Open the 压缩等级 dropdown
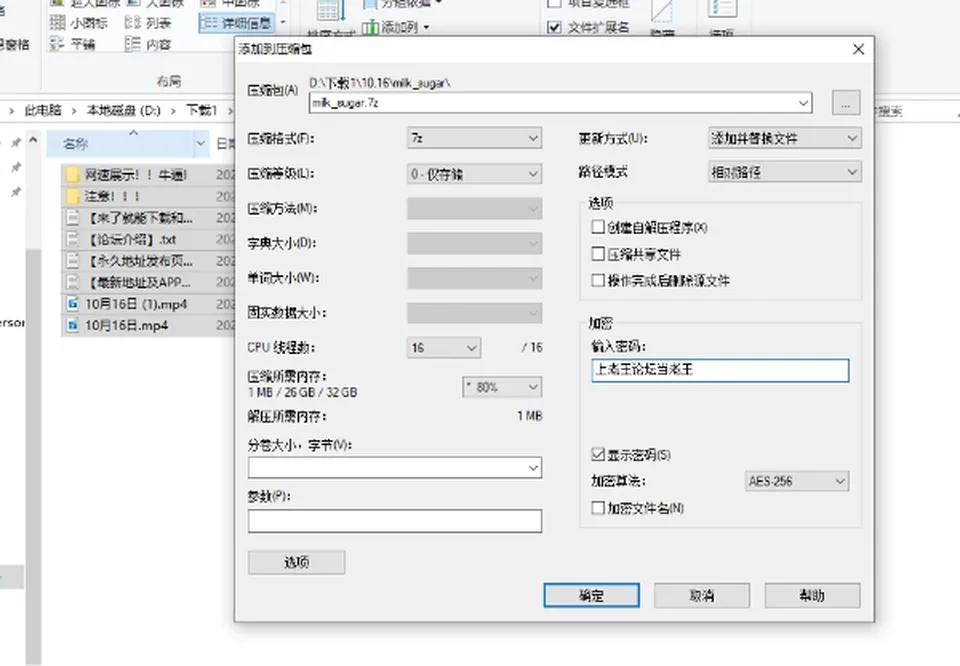 pyautogui.click(x=474, y=174)
